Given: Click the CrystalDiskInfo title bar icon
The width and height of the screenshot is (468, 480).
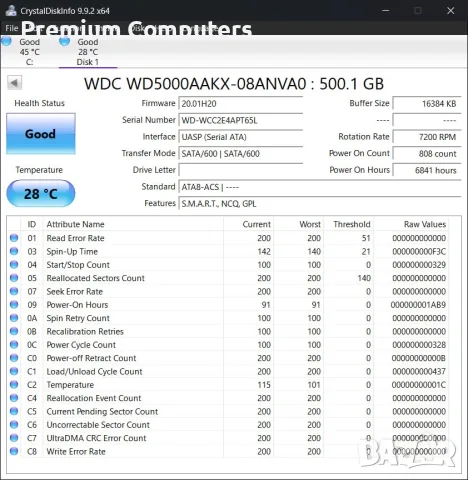Looking at the screenshot, I should [x=11, y=11].
